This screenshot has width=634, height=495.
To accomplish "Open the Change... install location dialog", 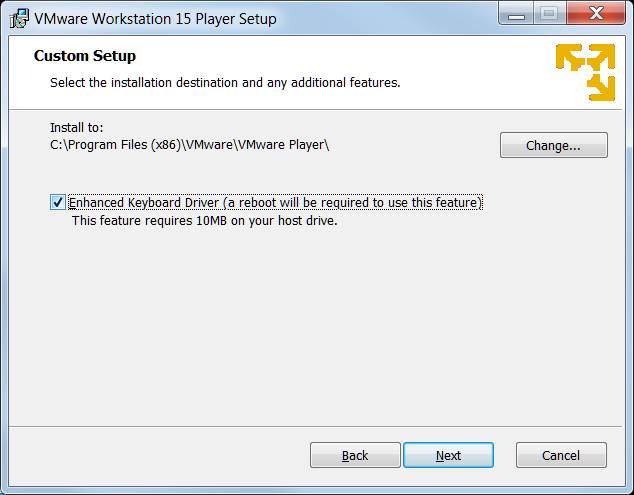I will pos(554,145).
